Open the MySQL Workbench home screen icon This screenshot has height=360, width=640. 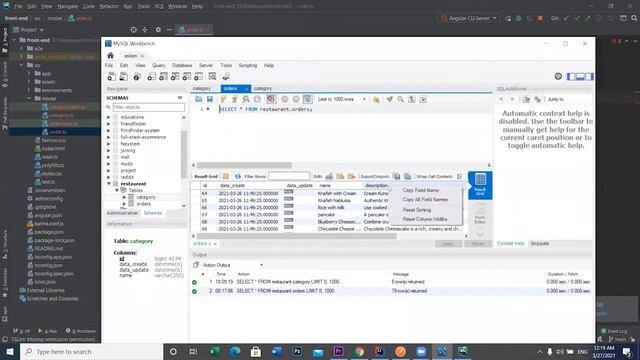click(110, 56)
